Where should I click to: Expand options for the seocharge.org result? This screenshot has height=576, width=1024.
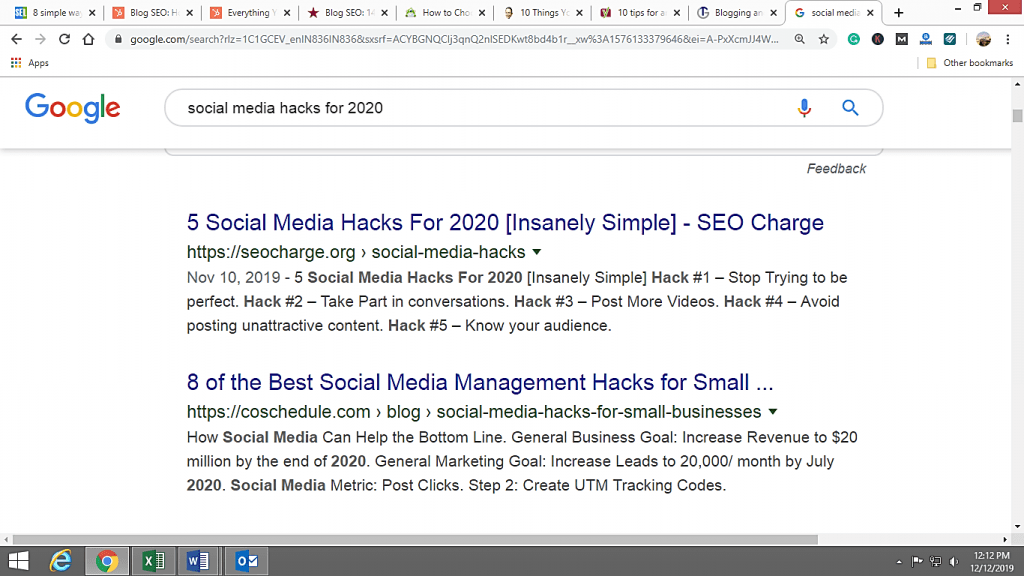(537, 252)
